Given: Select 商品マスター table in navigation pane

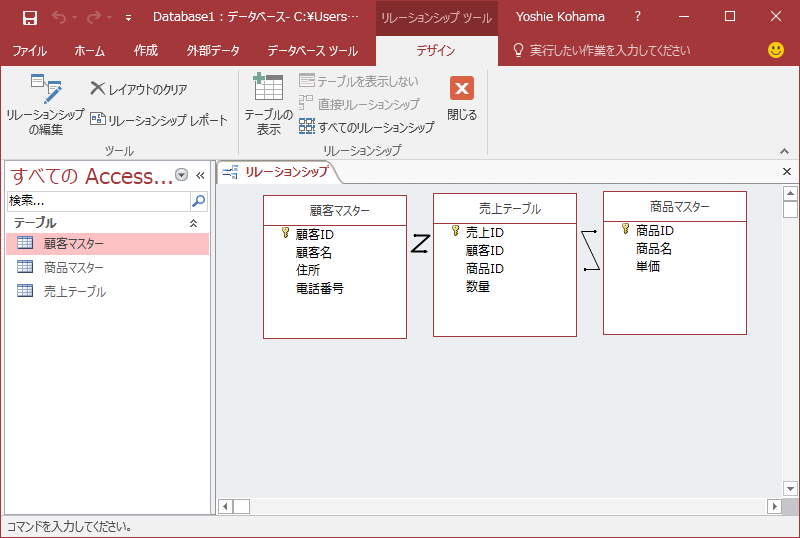Looking at the screenshot, I should pyautogui.click(x=108, y=267).
